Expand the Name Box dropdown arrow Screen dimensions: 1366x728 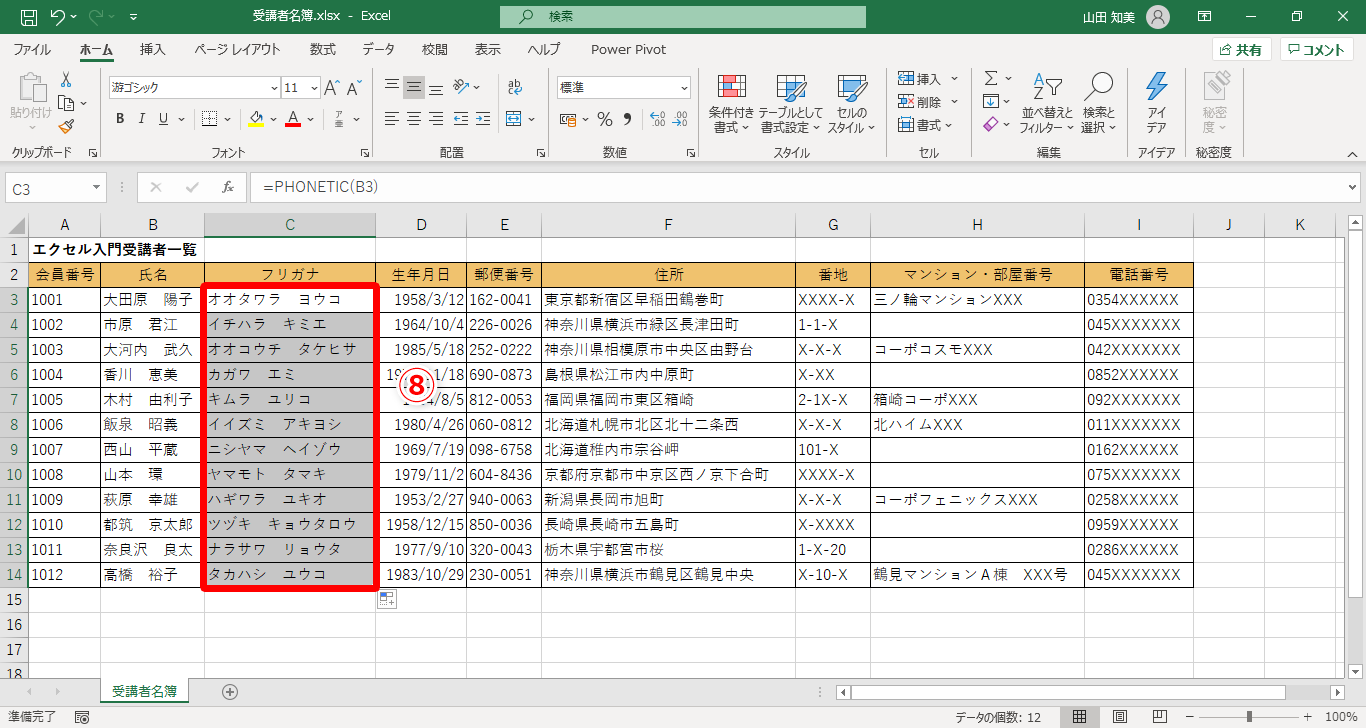click(x=97, y=187)
